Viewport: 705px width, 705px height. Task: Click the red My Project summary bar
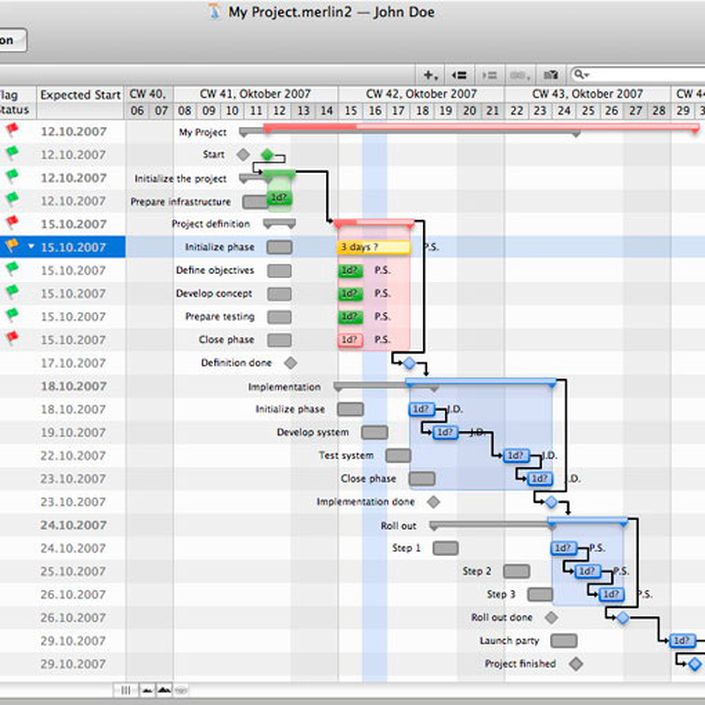(481, 128)
